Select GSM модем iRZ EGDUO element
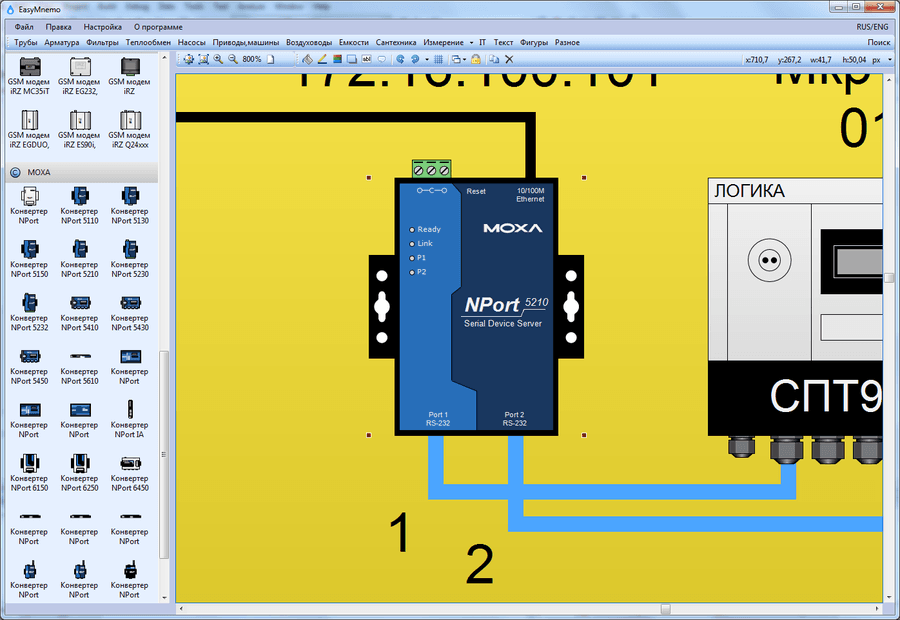This screenshot has width=900, height=620. point(29,129)
